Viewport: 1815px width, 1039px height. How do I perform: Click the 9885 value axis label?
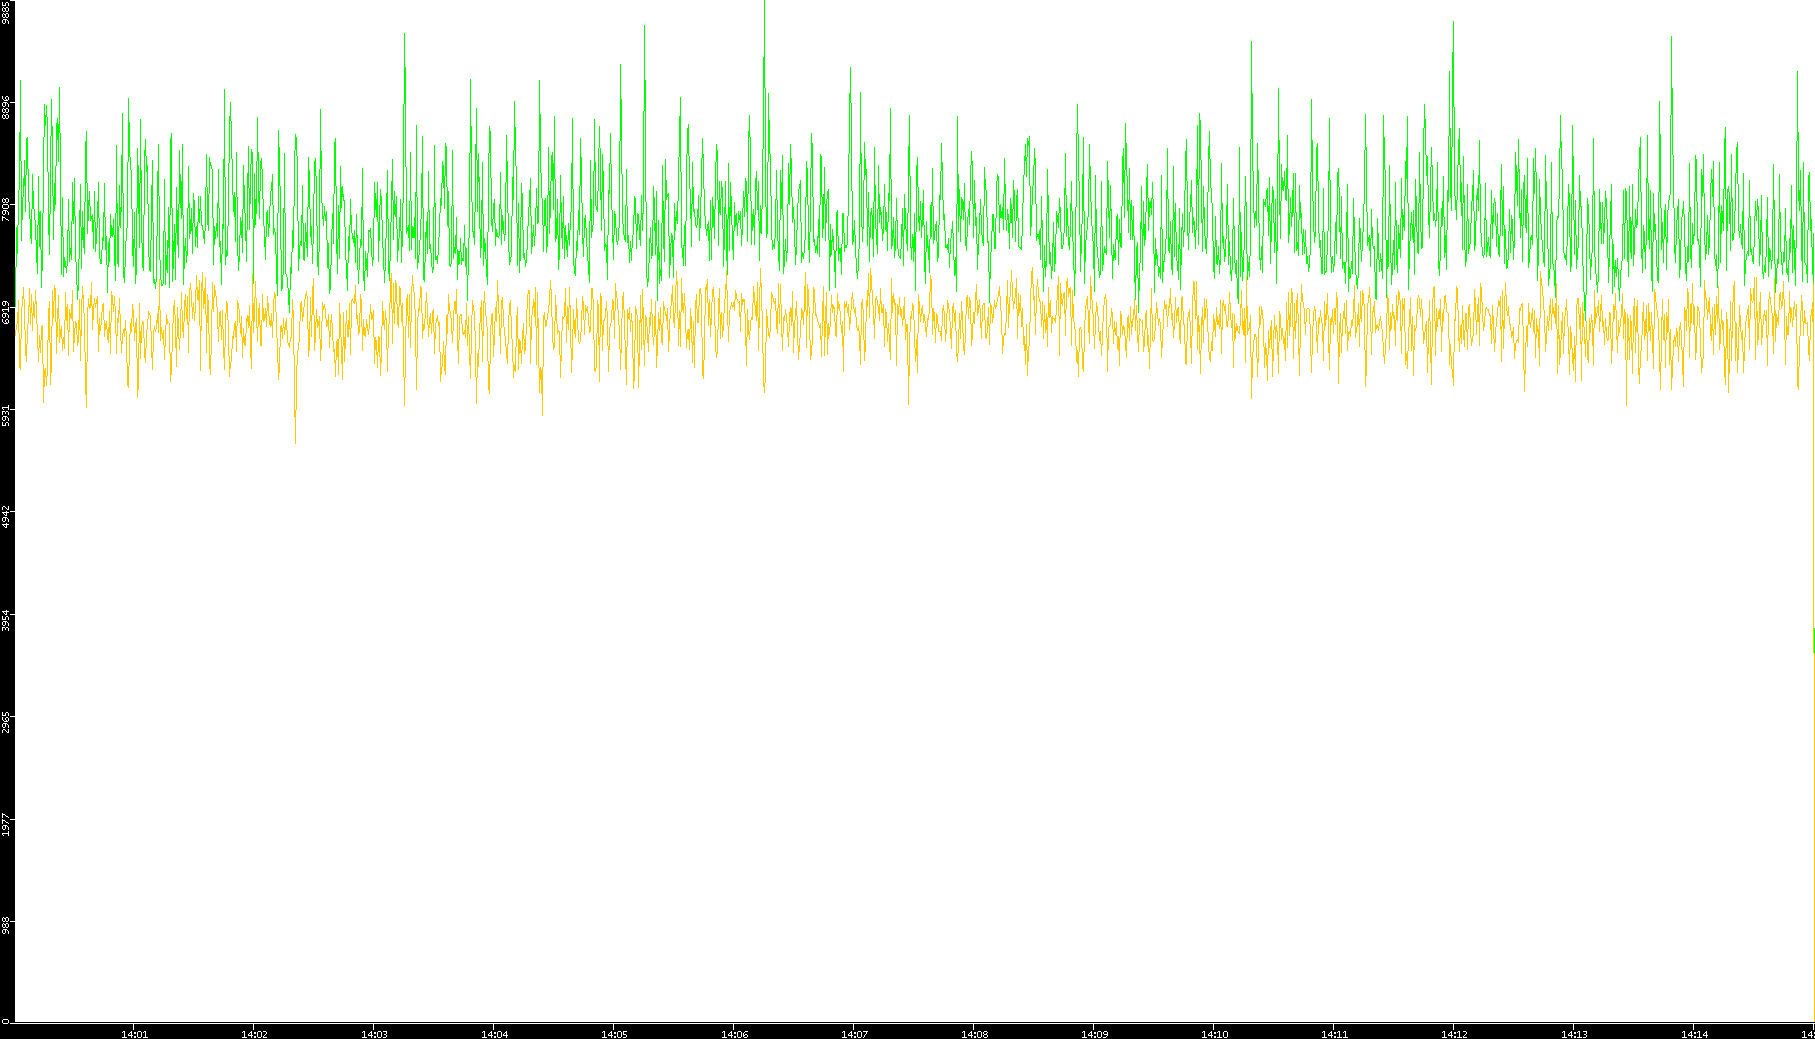pos(6,12)
